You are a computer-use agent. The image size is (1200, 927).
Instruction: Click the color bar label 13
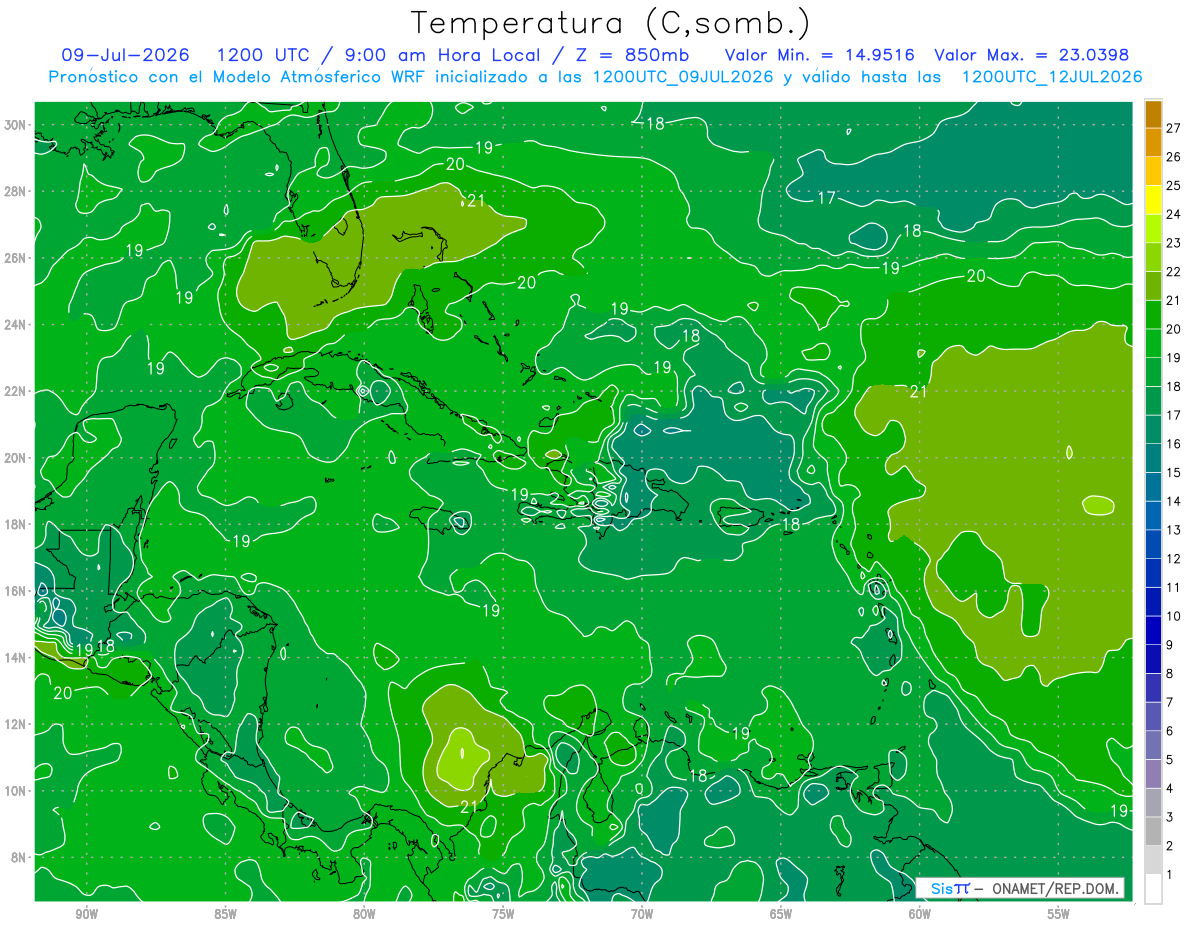click(1173, 530)
